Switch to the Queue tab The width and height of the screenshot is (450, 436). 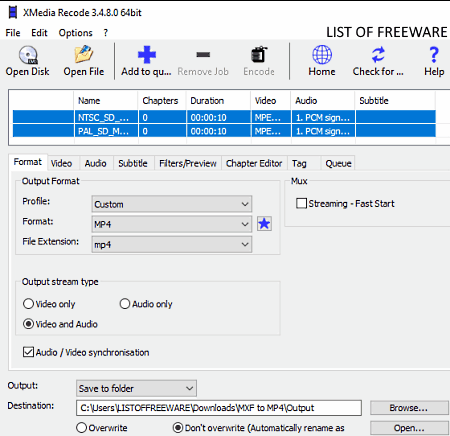(338, 163)
